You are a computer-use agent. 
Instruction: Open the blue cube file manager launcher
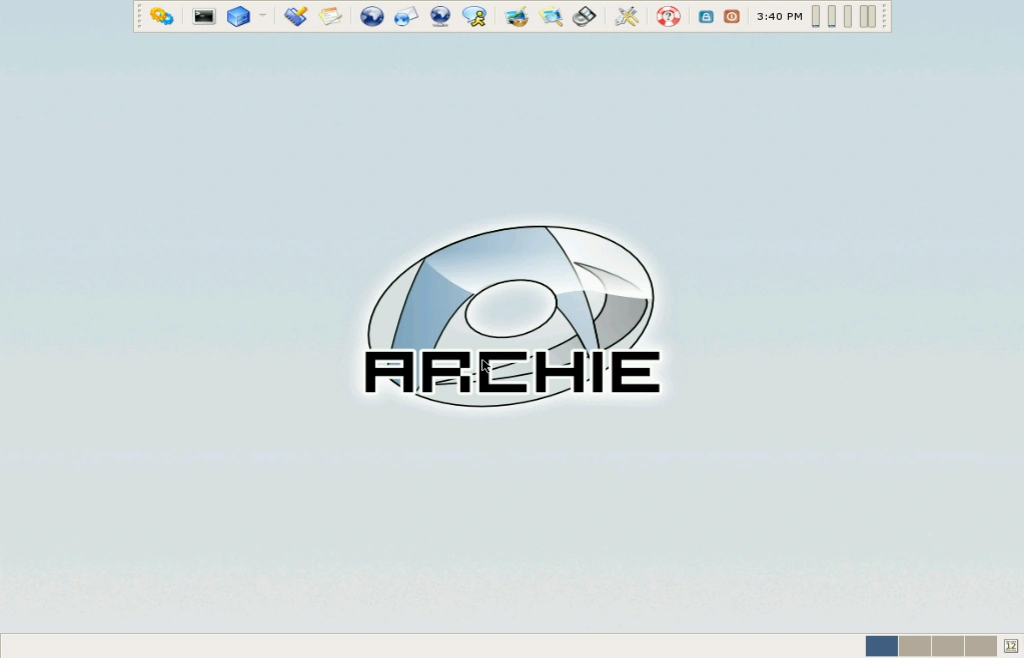click(238, 16)
